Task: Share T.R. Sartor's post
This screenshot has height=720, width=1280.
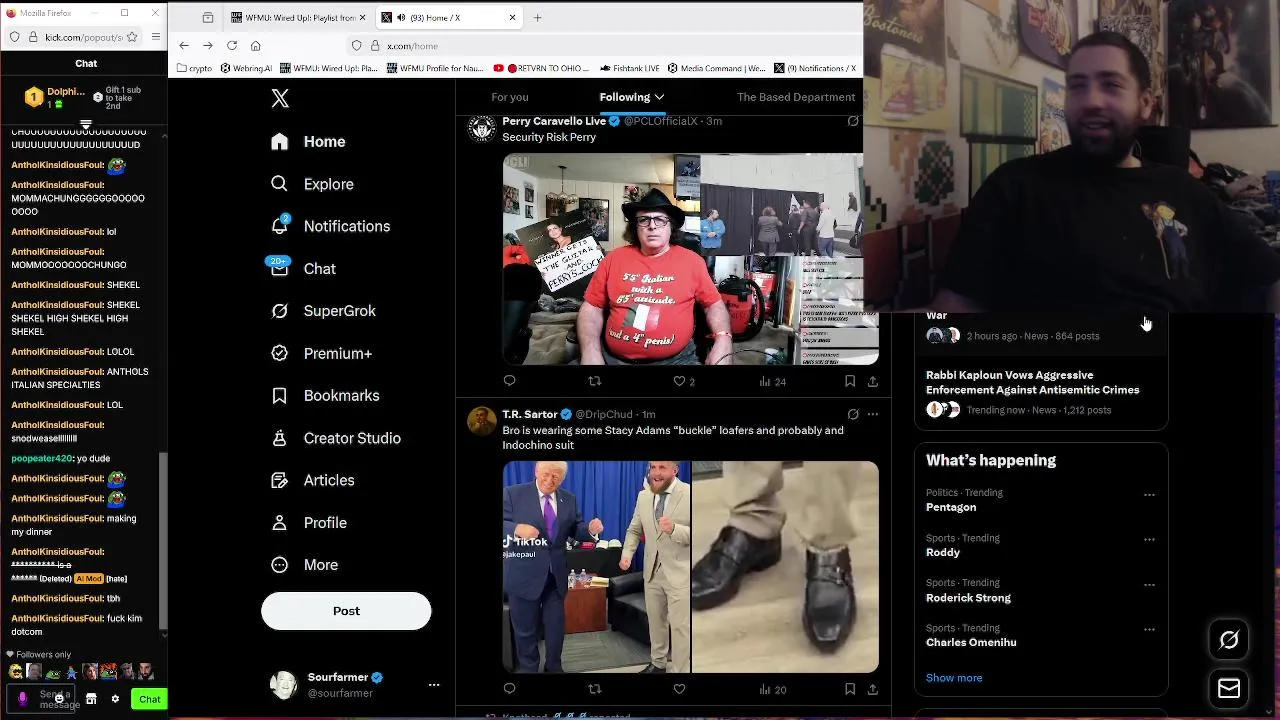Action: (x=873, y=689)
